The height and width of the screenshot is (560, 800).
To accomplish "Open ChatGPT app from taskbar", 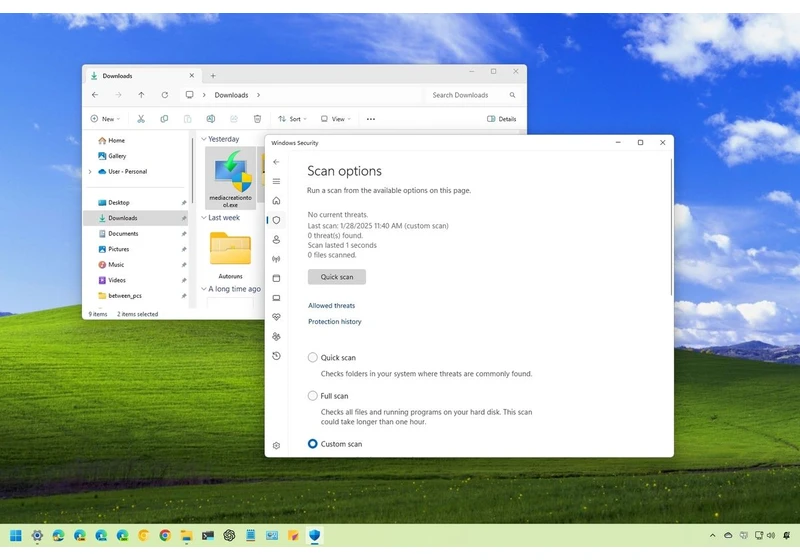I will (x=229, y=535).
